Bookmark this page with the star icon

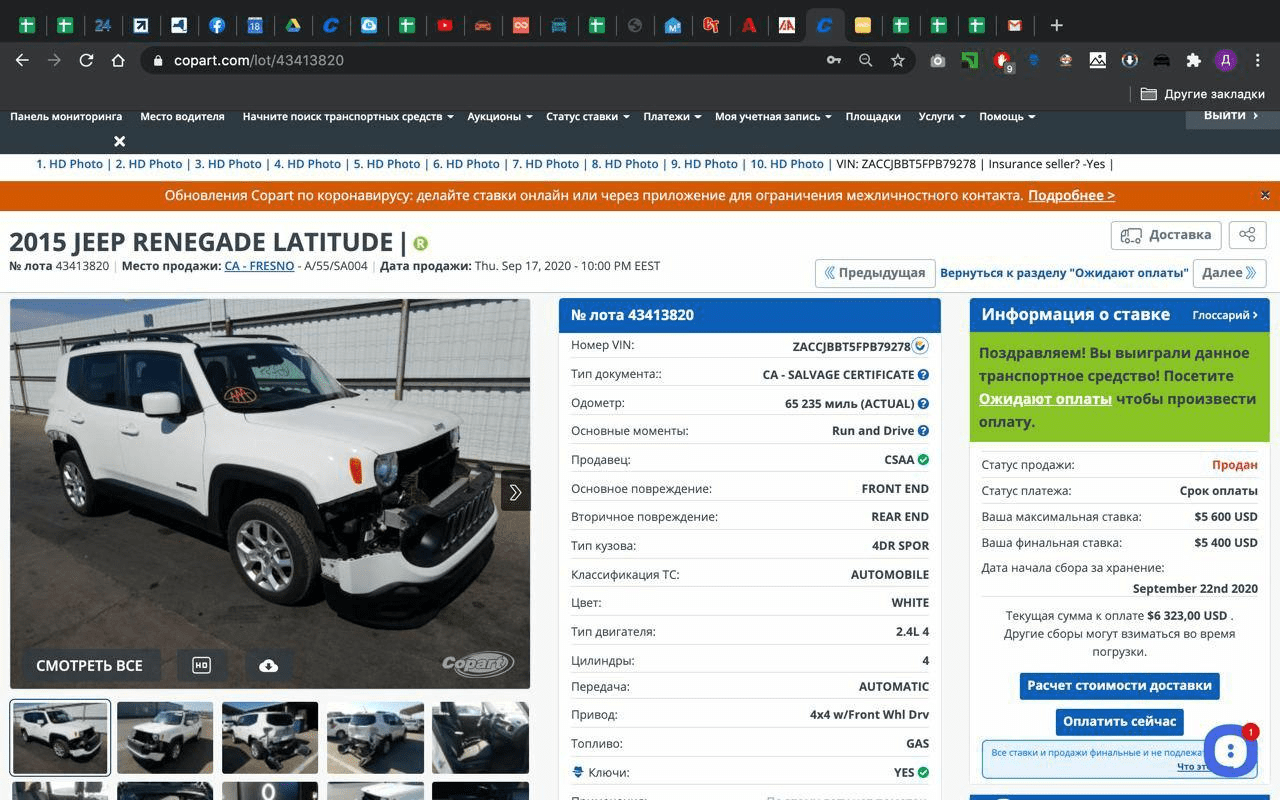click(x=898, y=60)
